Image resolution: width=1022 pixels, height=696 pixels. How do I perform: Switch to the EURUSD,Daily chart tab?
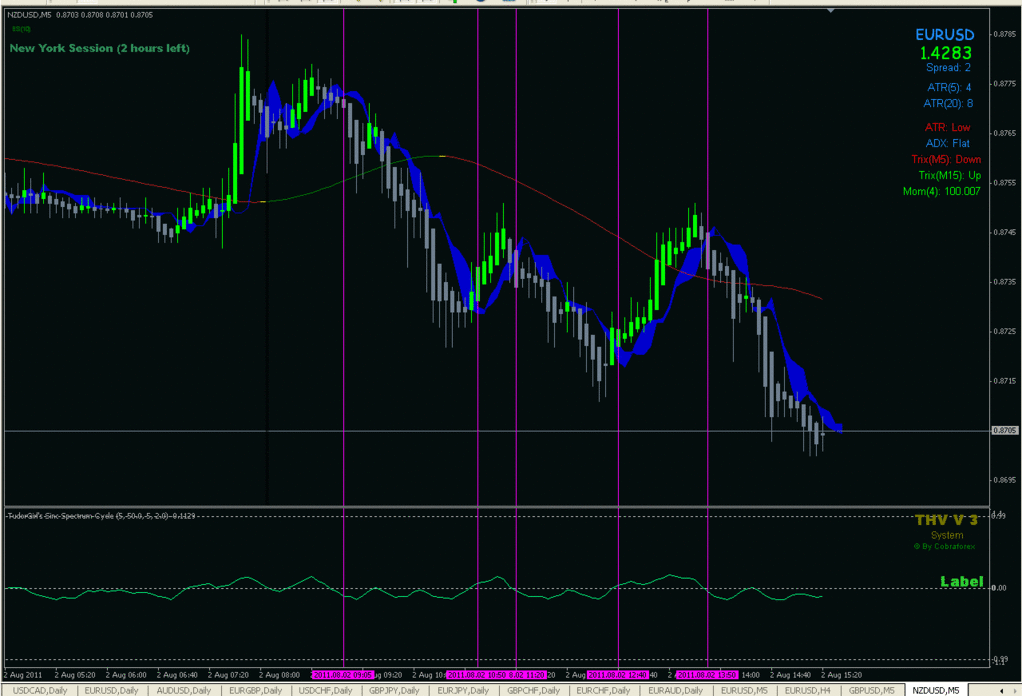pyautogui.click(x=112, y=690)
